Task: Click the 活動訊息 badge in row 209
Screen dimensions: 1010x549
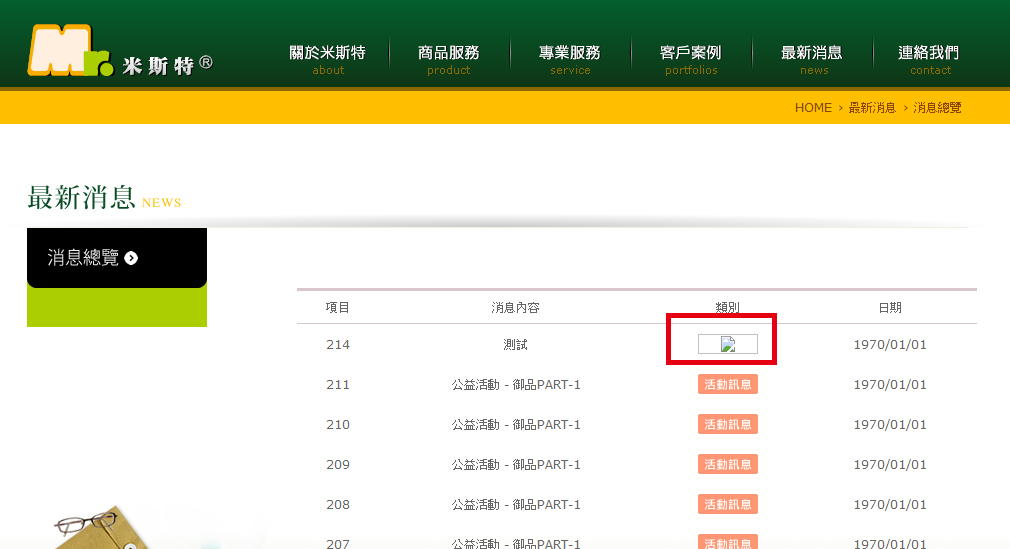Action: click(x=727, y=464)
